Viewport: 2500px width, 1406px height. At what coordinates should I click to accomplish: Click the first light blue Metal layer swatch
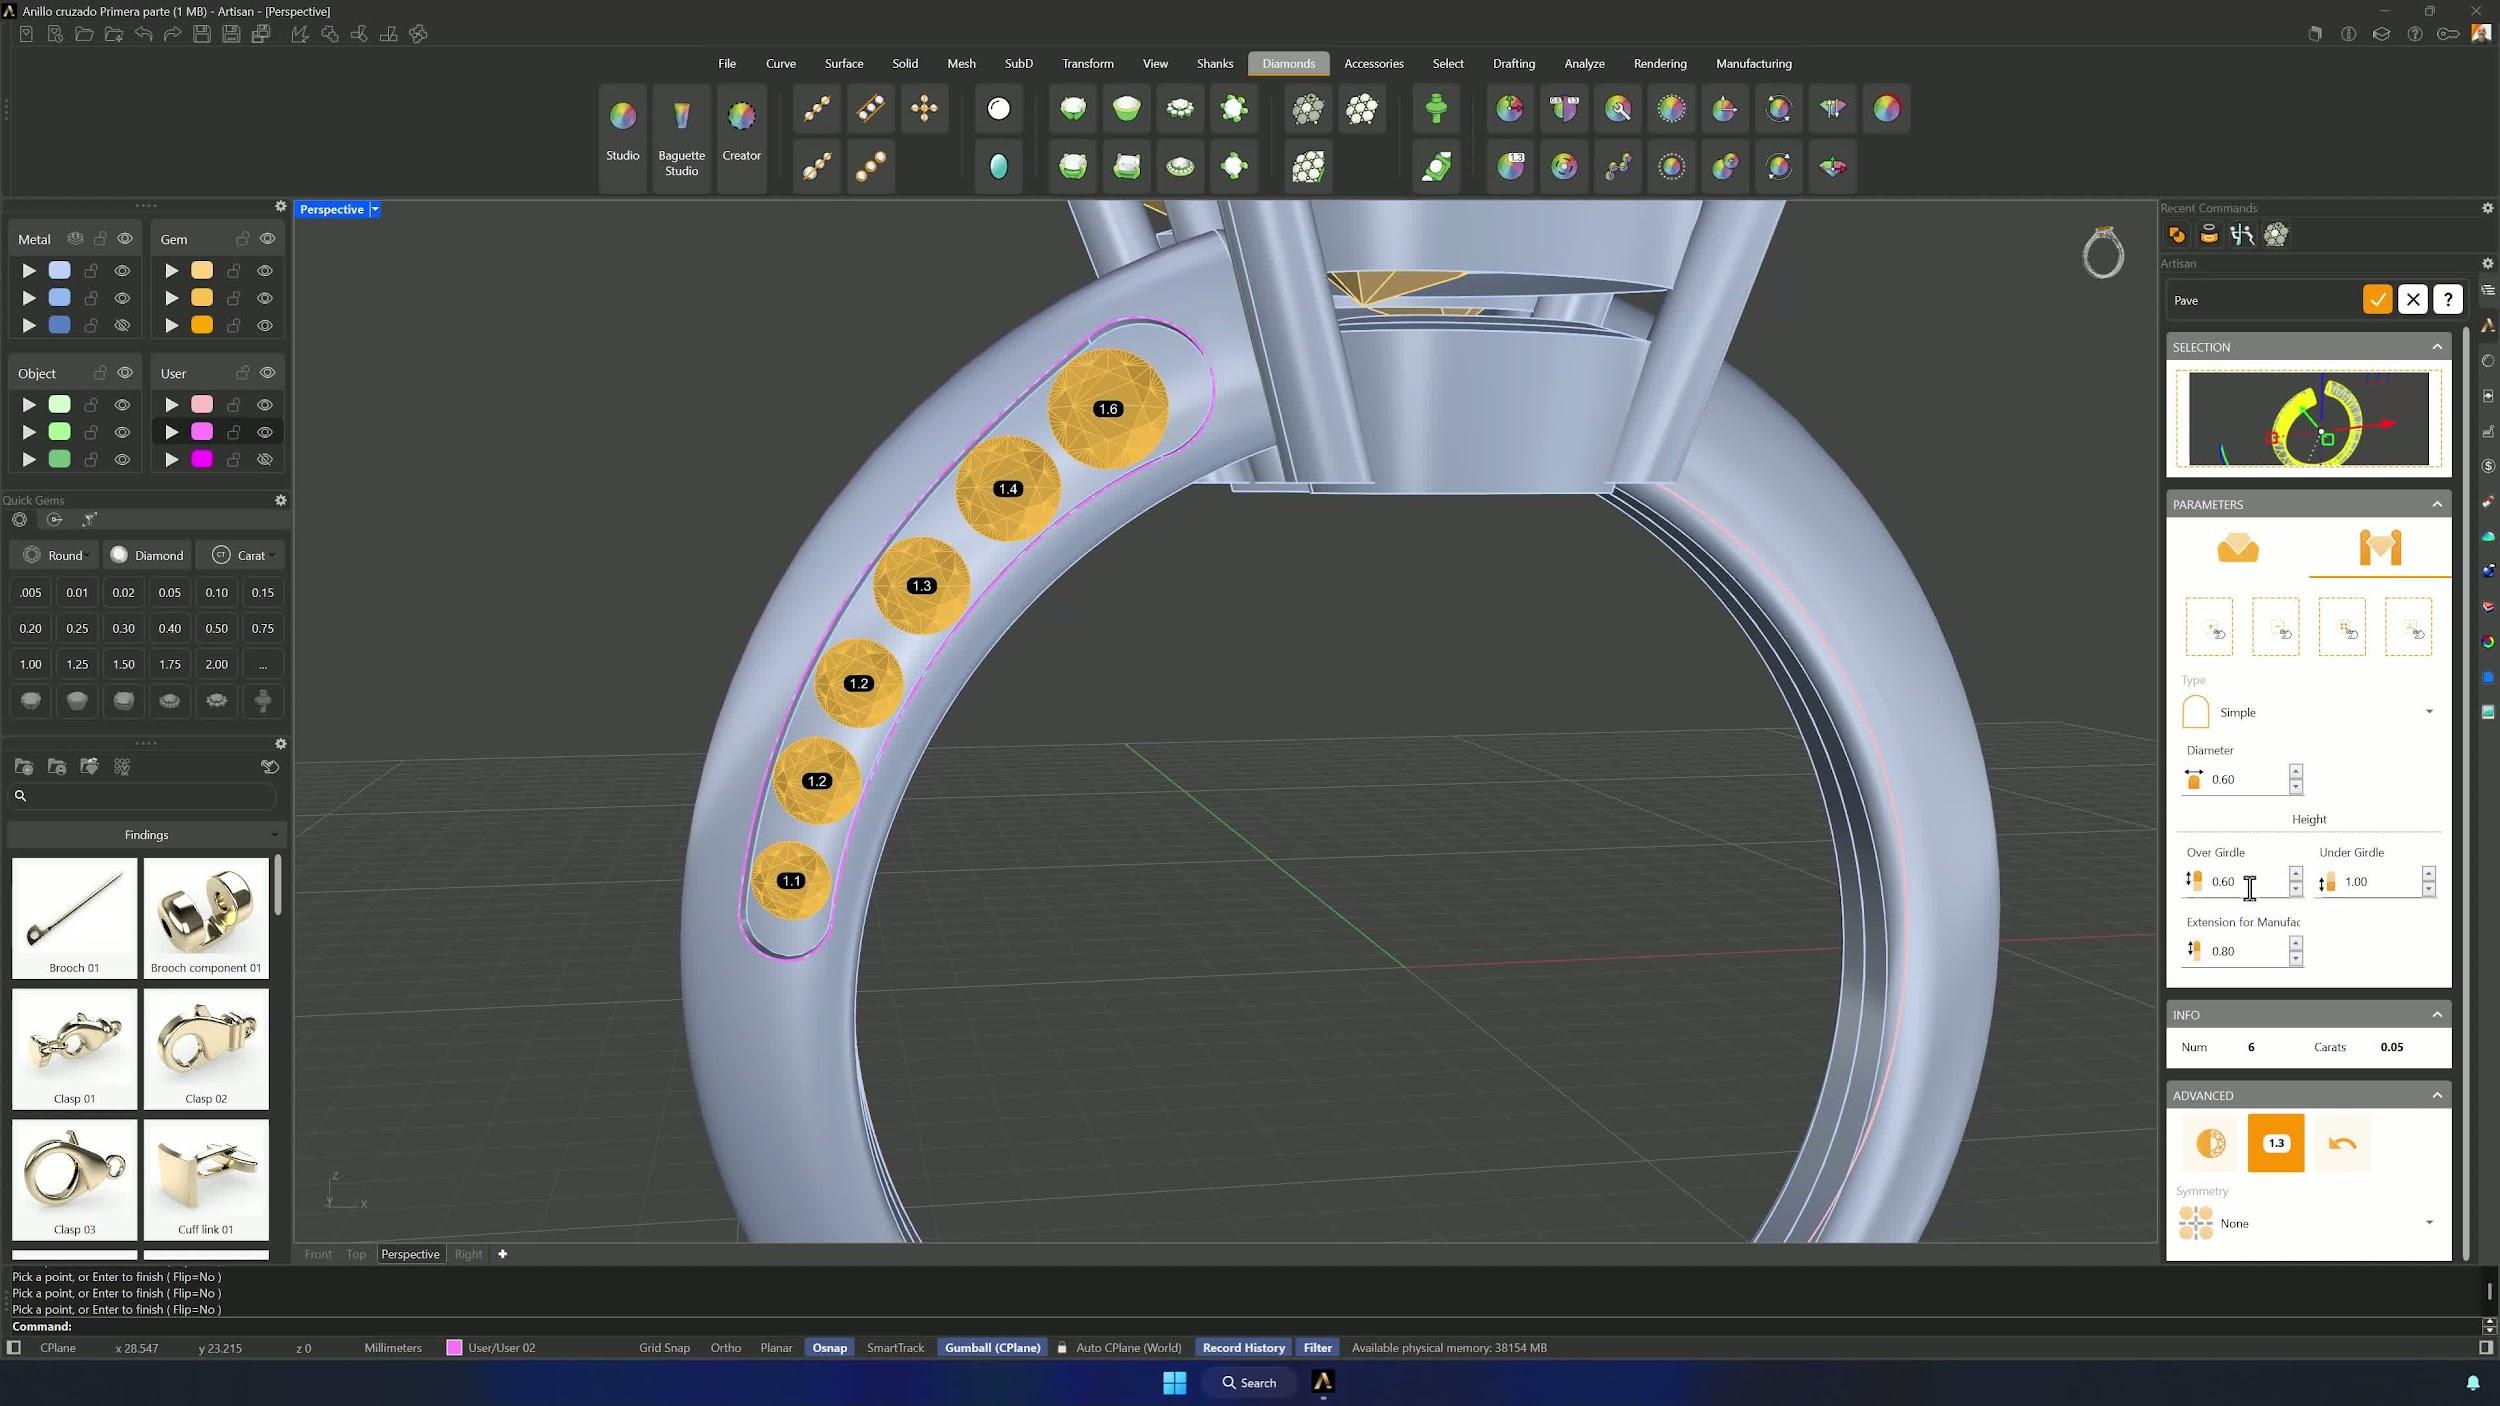click(60, 270)
